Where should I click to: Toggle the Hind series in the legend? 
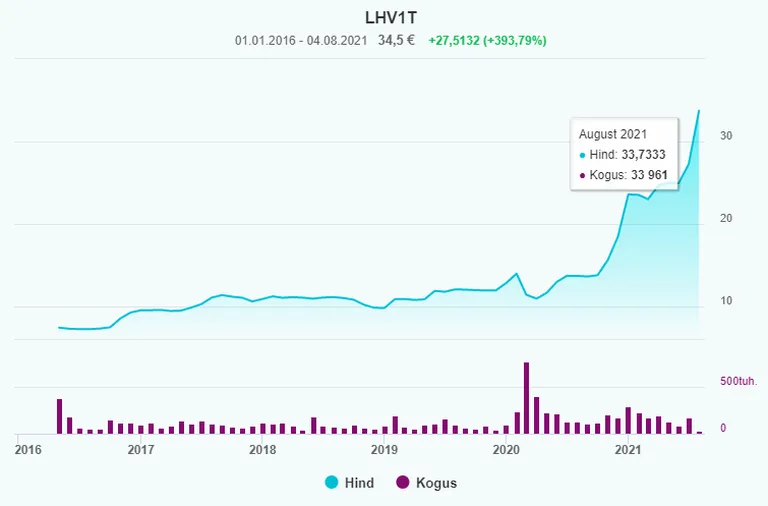(x=350, y=482)
